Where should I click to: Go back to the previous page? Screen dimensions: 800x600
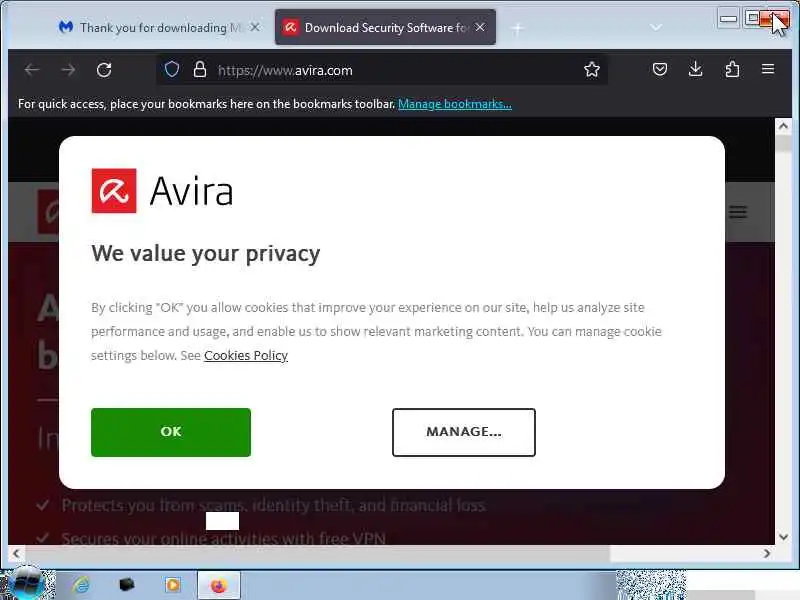point(32,70)
